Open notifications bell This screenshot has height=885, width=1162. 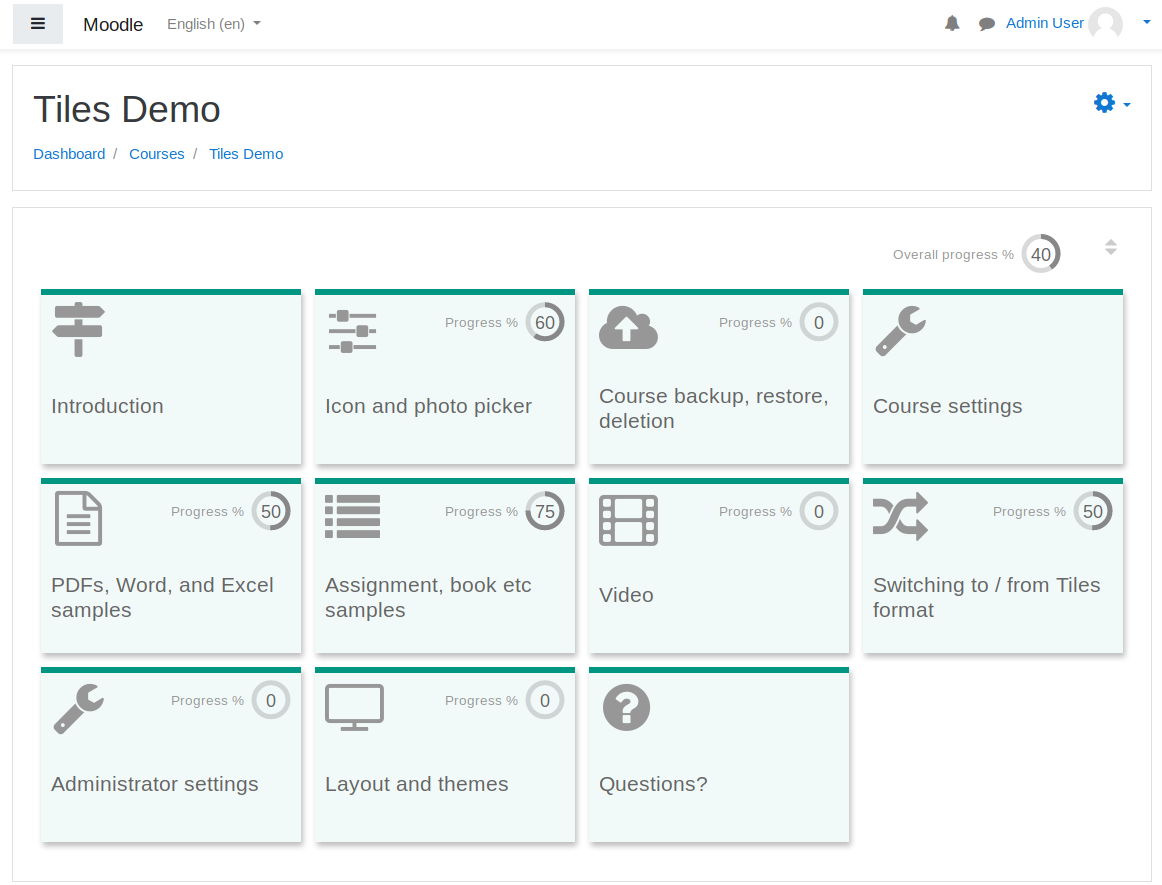(x=952, y=24)
